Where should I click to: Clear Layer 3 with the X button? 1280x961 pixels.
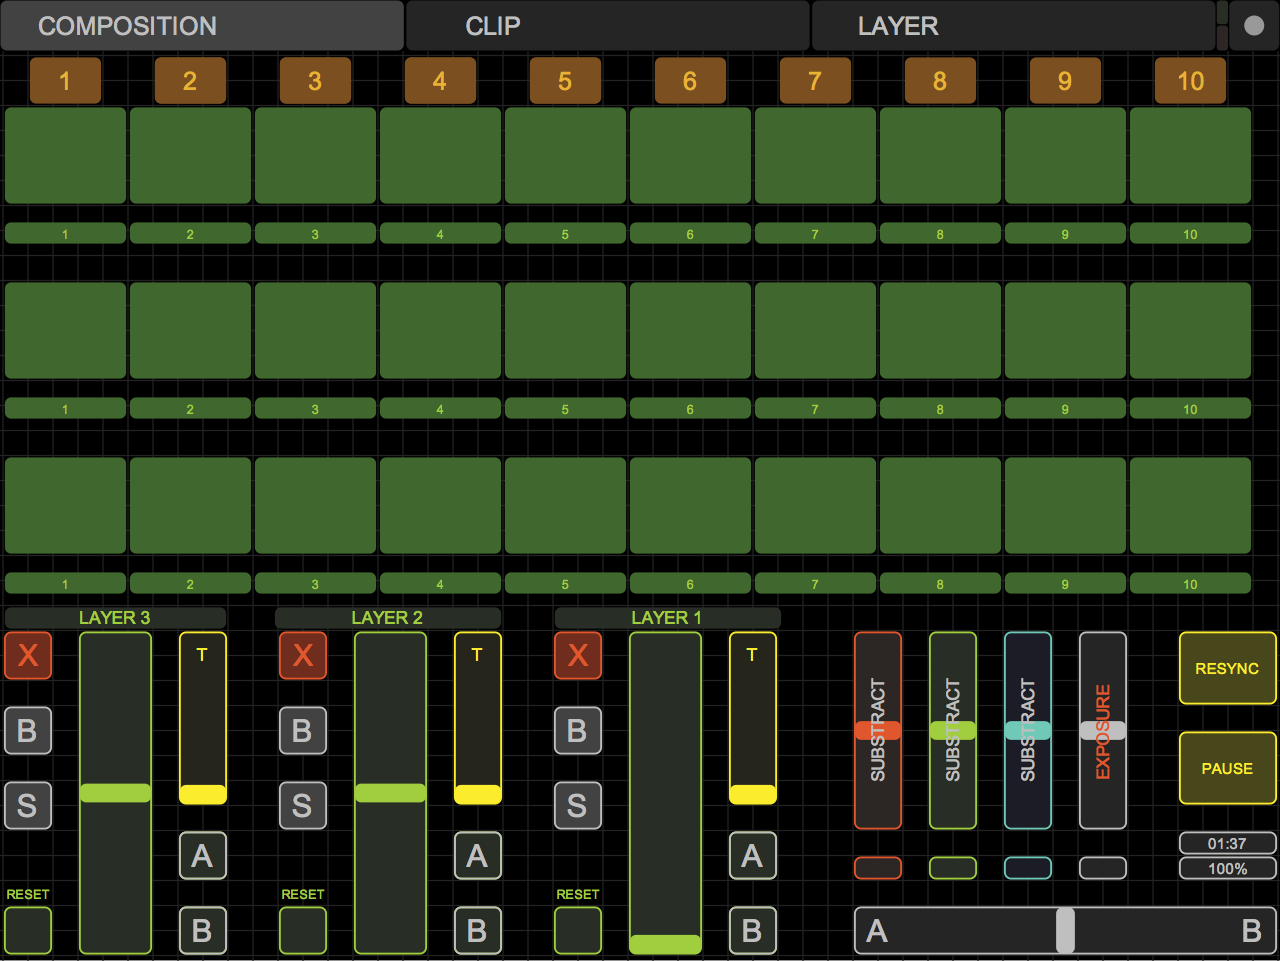(x=28, y=655)
